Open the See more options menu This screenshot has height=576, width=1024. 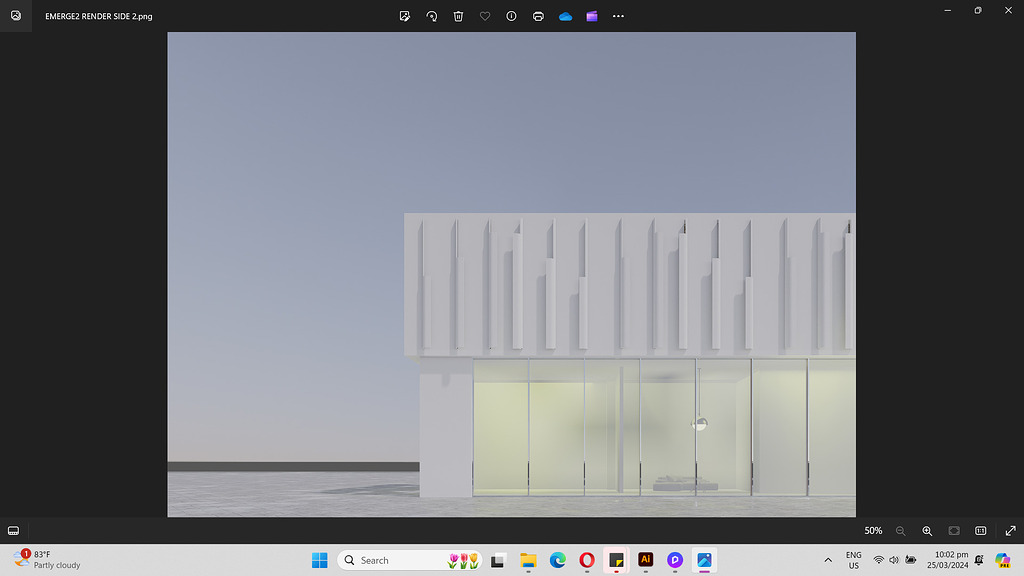point(618,16)
